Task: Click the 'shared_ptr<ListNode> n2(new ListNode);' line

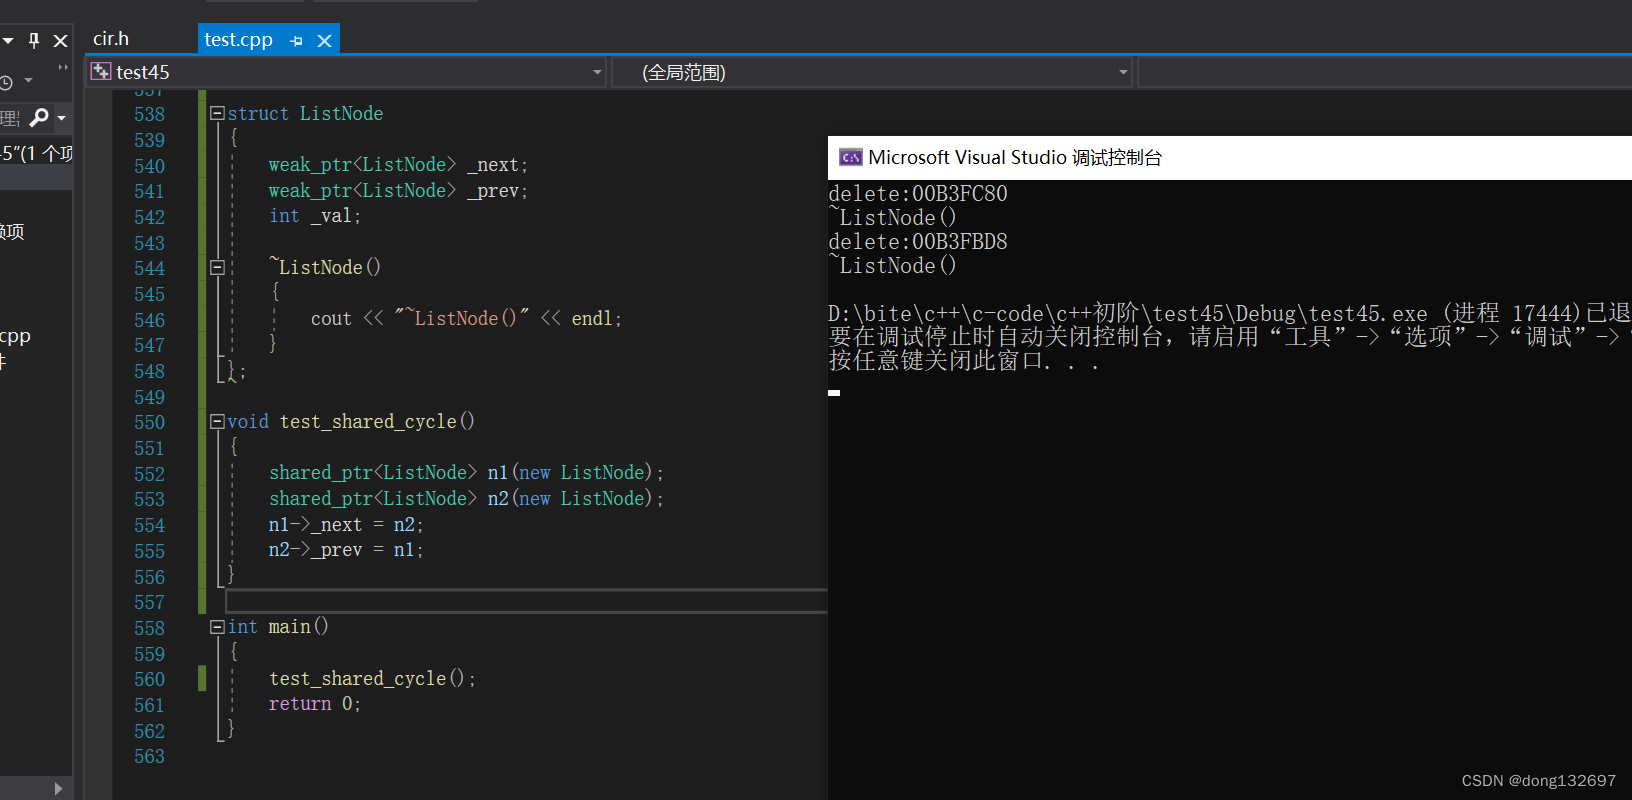Action: pyautogui.click(x=466, y=498)
